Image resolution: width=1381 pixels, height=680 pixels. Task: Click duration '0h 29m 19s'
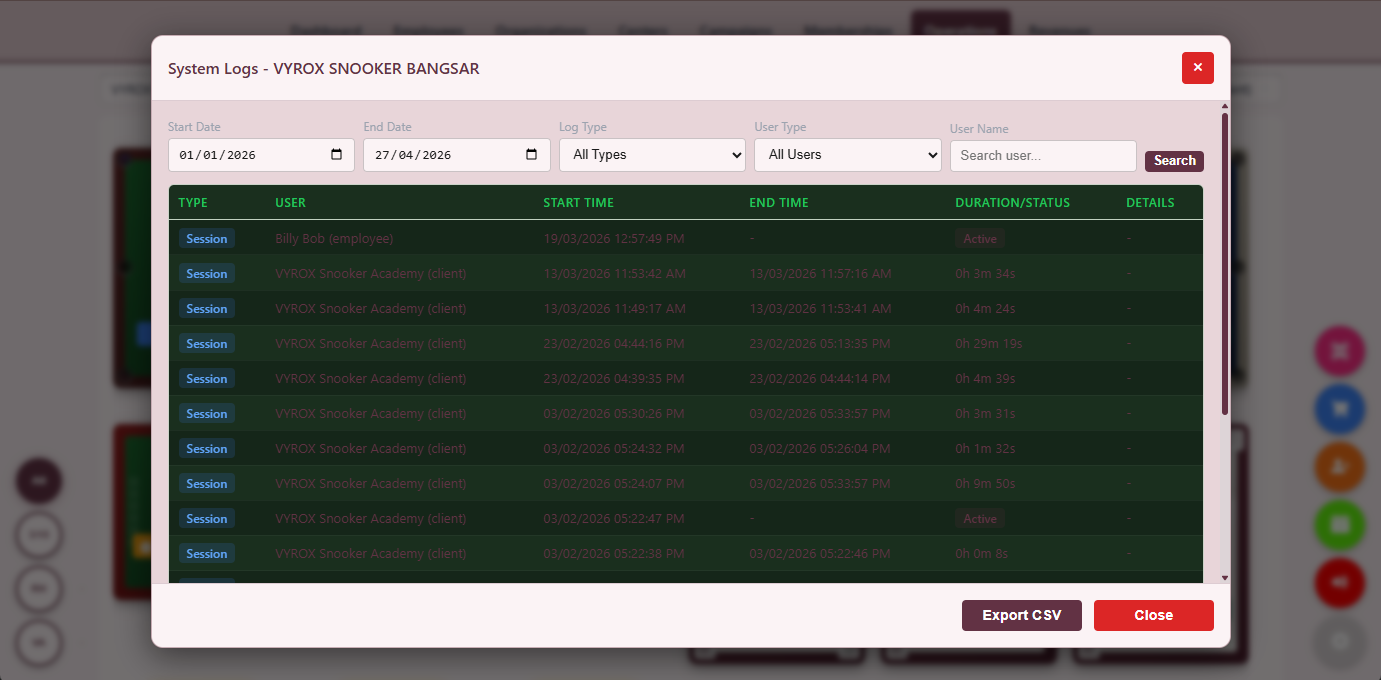point(988,344)
